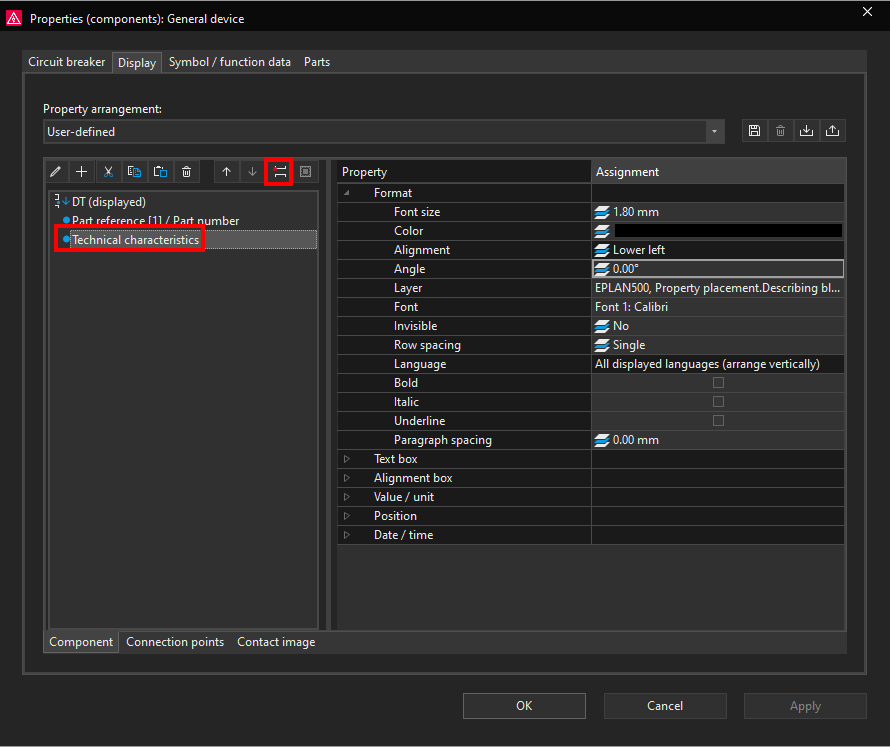Open the Connection points tab
The width and height of the screenshot is (890, 747).
coord(175,642)
